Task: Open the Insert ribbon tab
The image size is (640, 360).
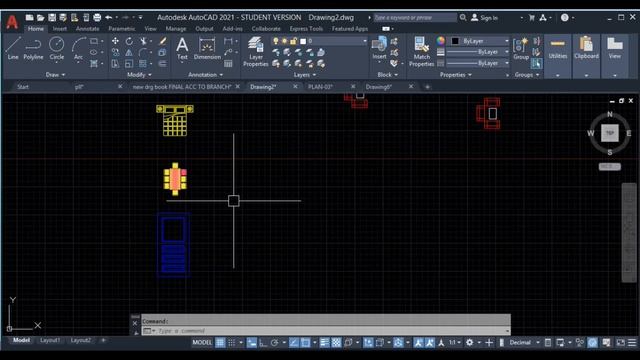Action: coord(60,29)
